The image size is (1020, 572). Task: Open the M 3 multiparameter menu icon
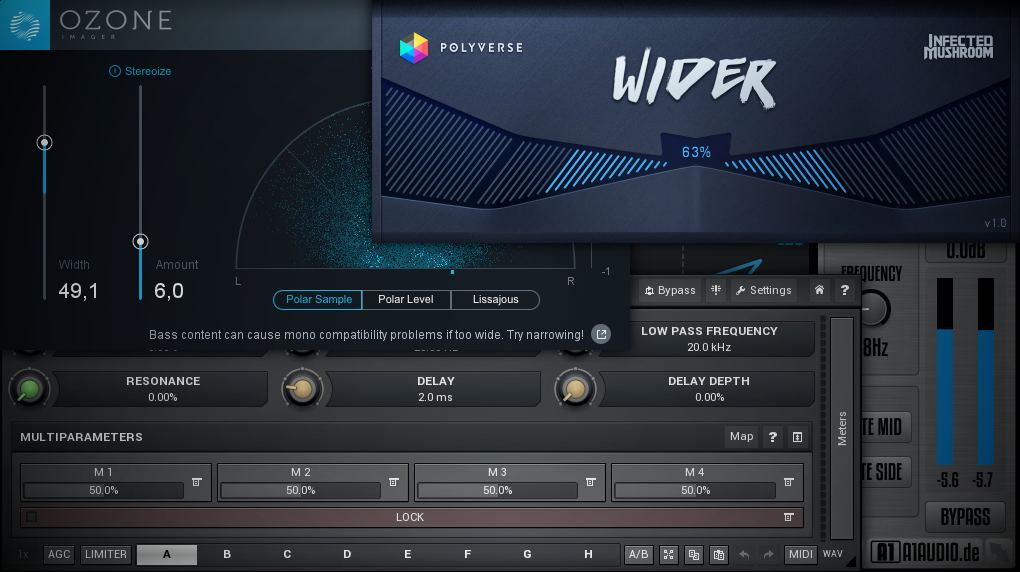point(591,482)
